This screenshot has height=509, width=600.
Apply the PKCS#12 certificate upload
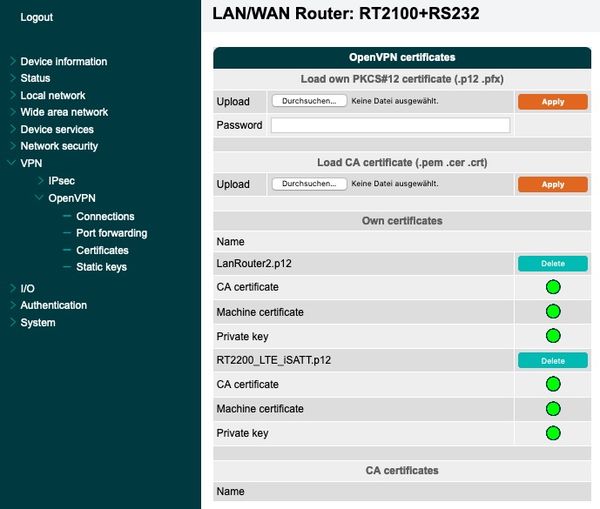pyautogui.click(x=553, y=102)
